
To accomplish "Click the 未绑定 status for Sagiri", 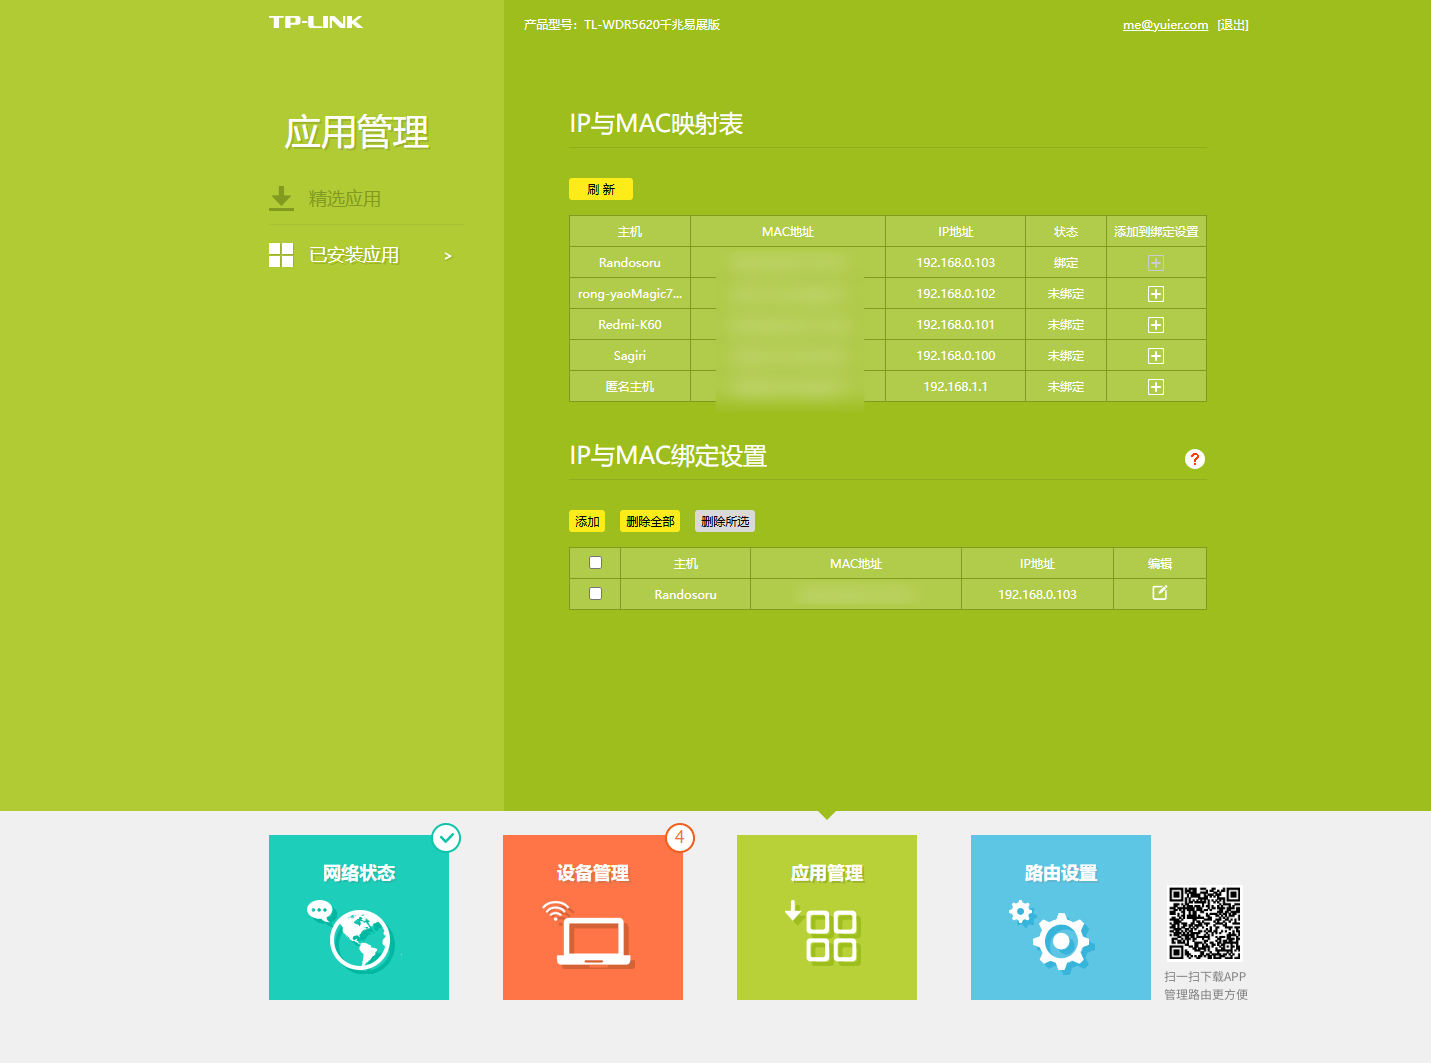I will pyautogui.click(x=1066, y=356).
